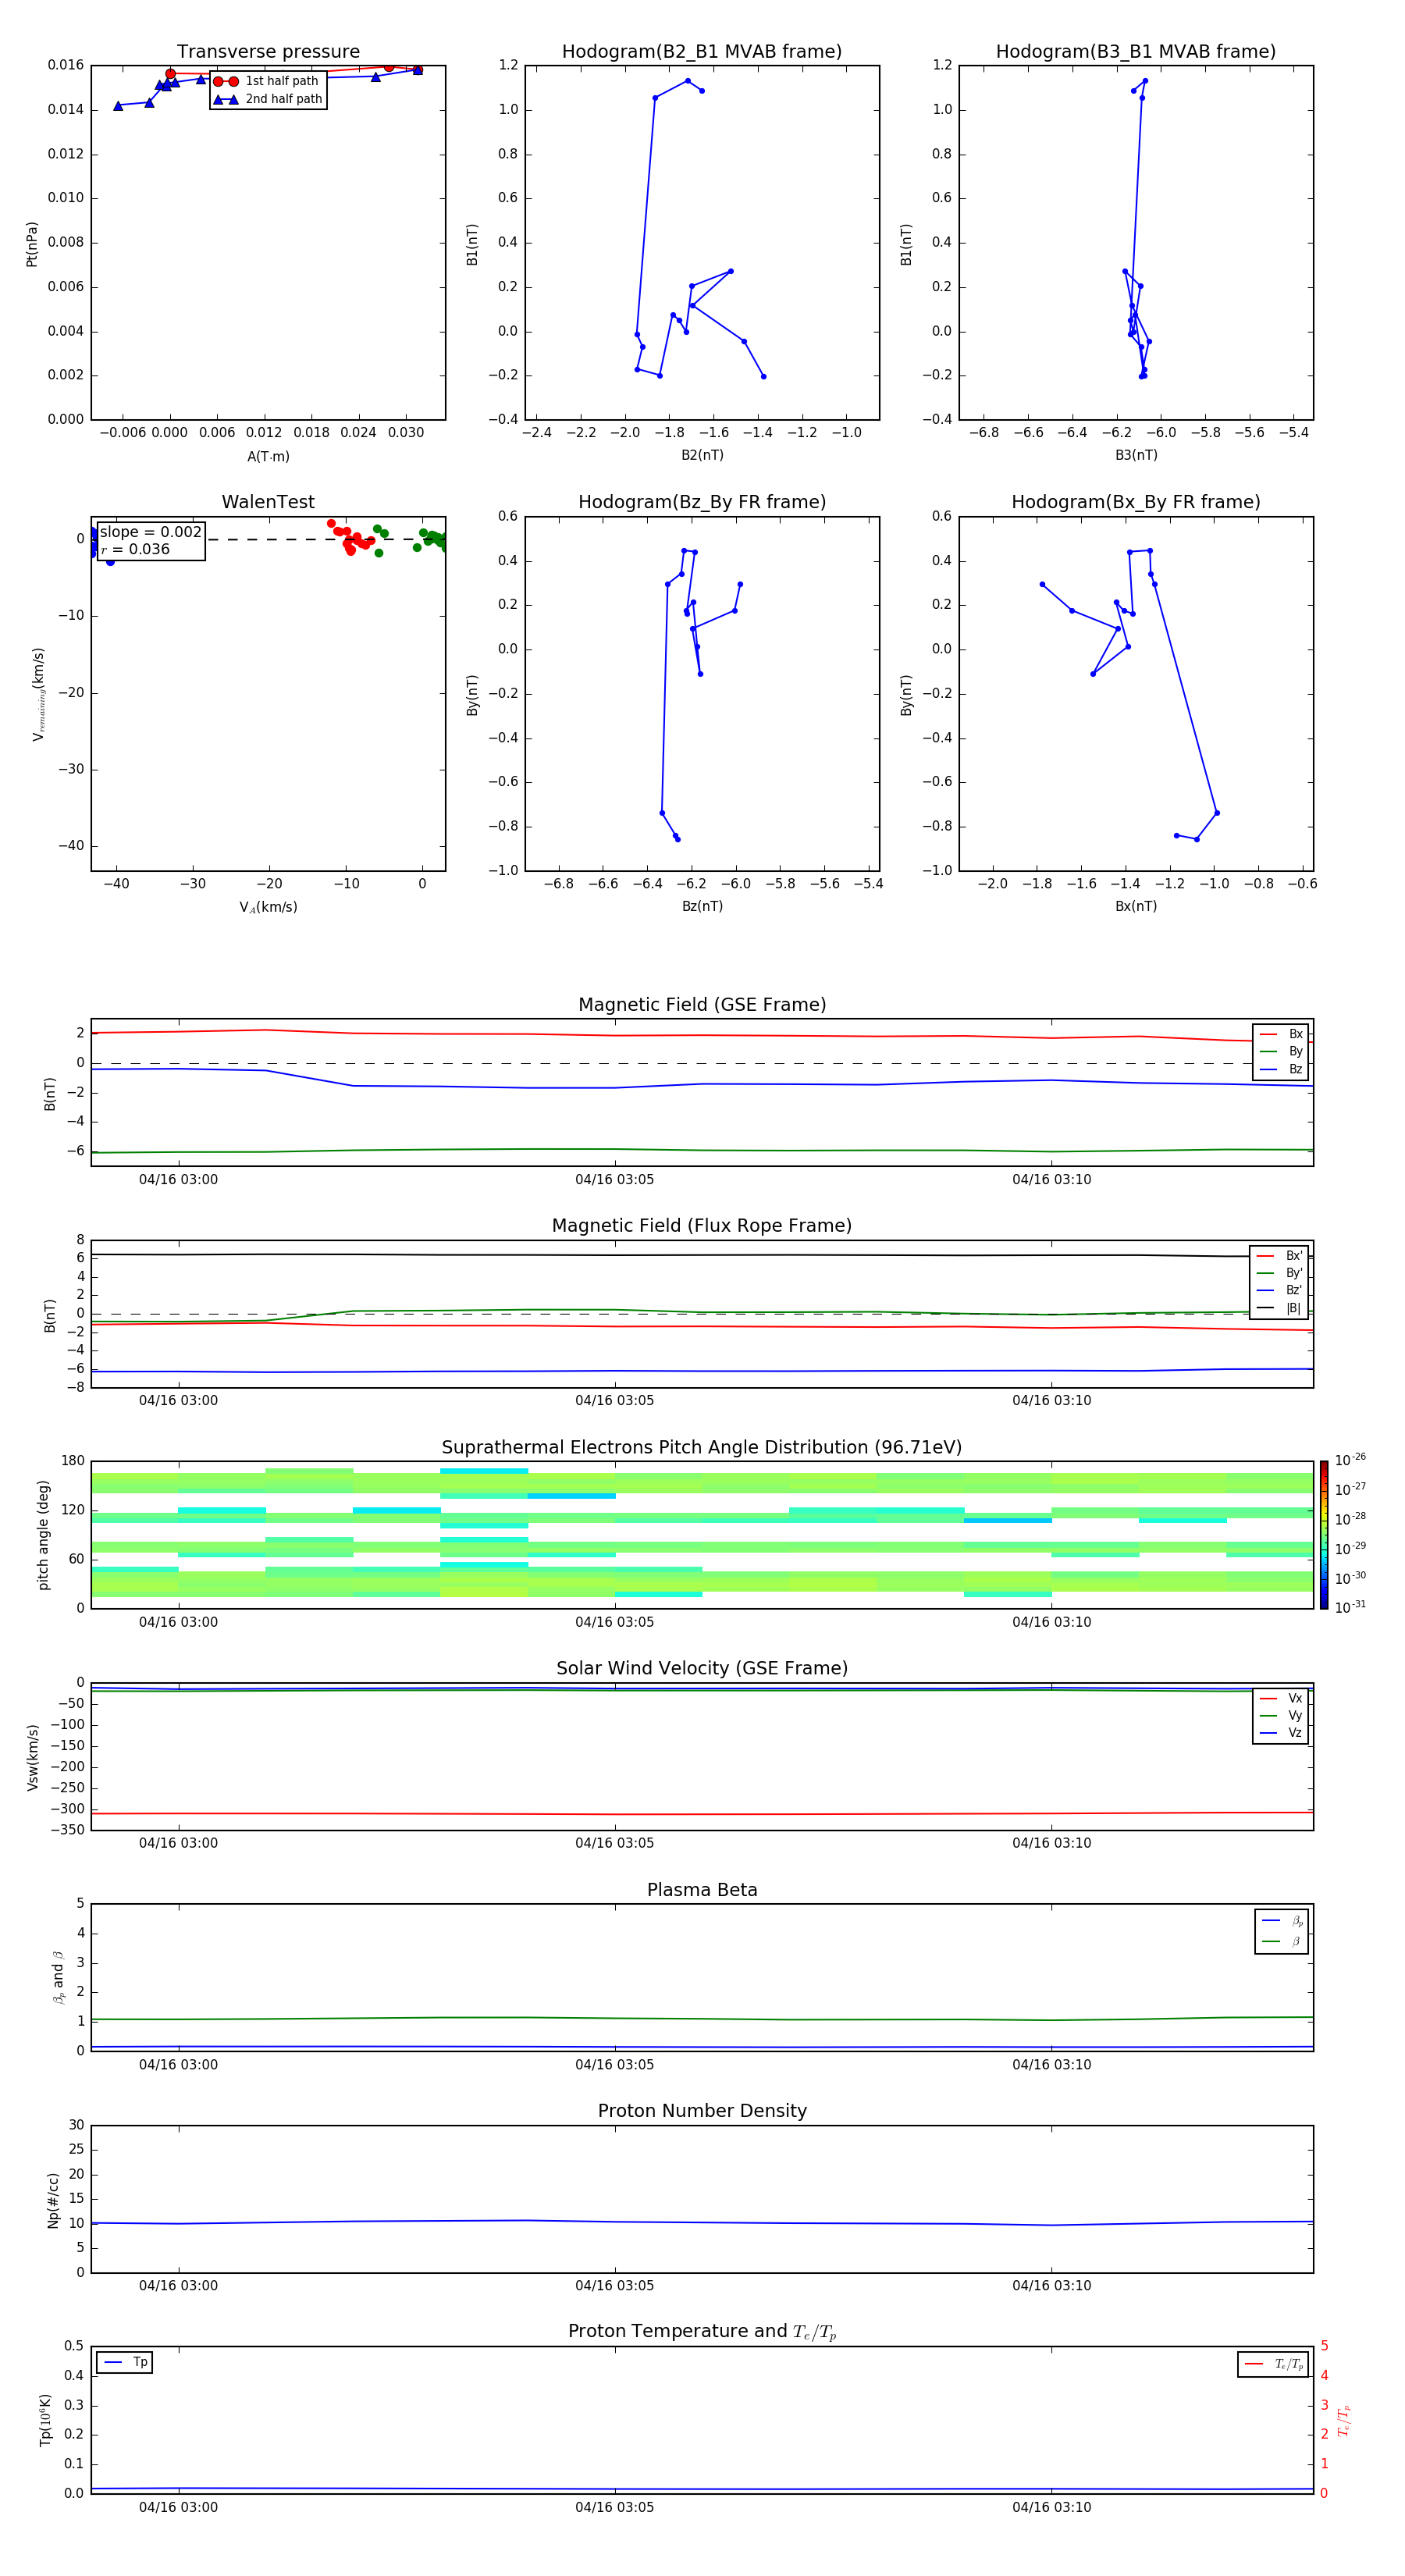Click the red Te/Tp legend box
The width and height of the screenshot is (1405, 2576).
click(x=1272, y=2364)
